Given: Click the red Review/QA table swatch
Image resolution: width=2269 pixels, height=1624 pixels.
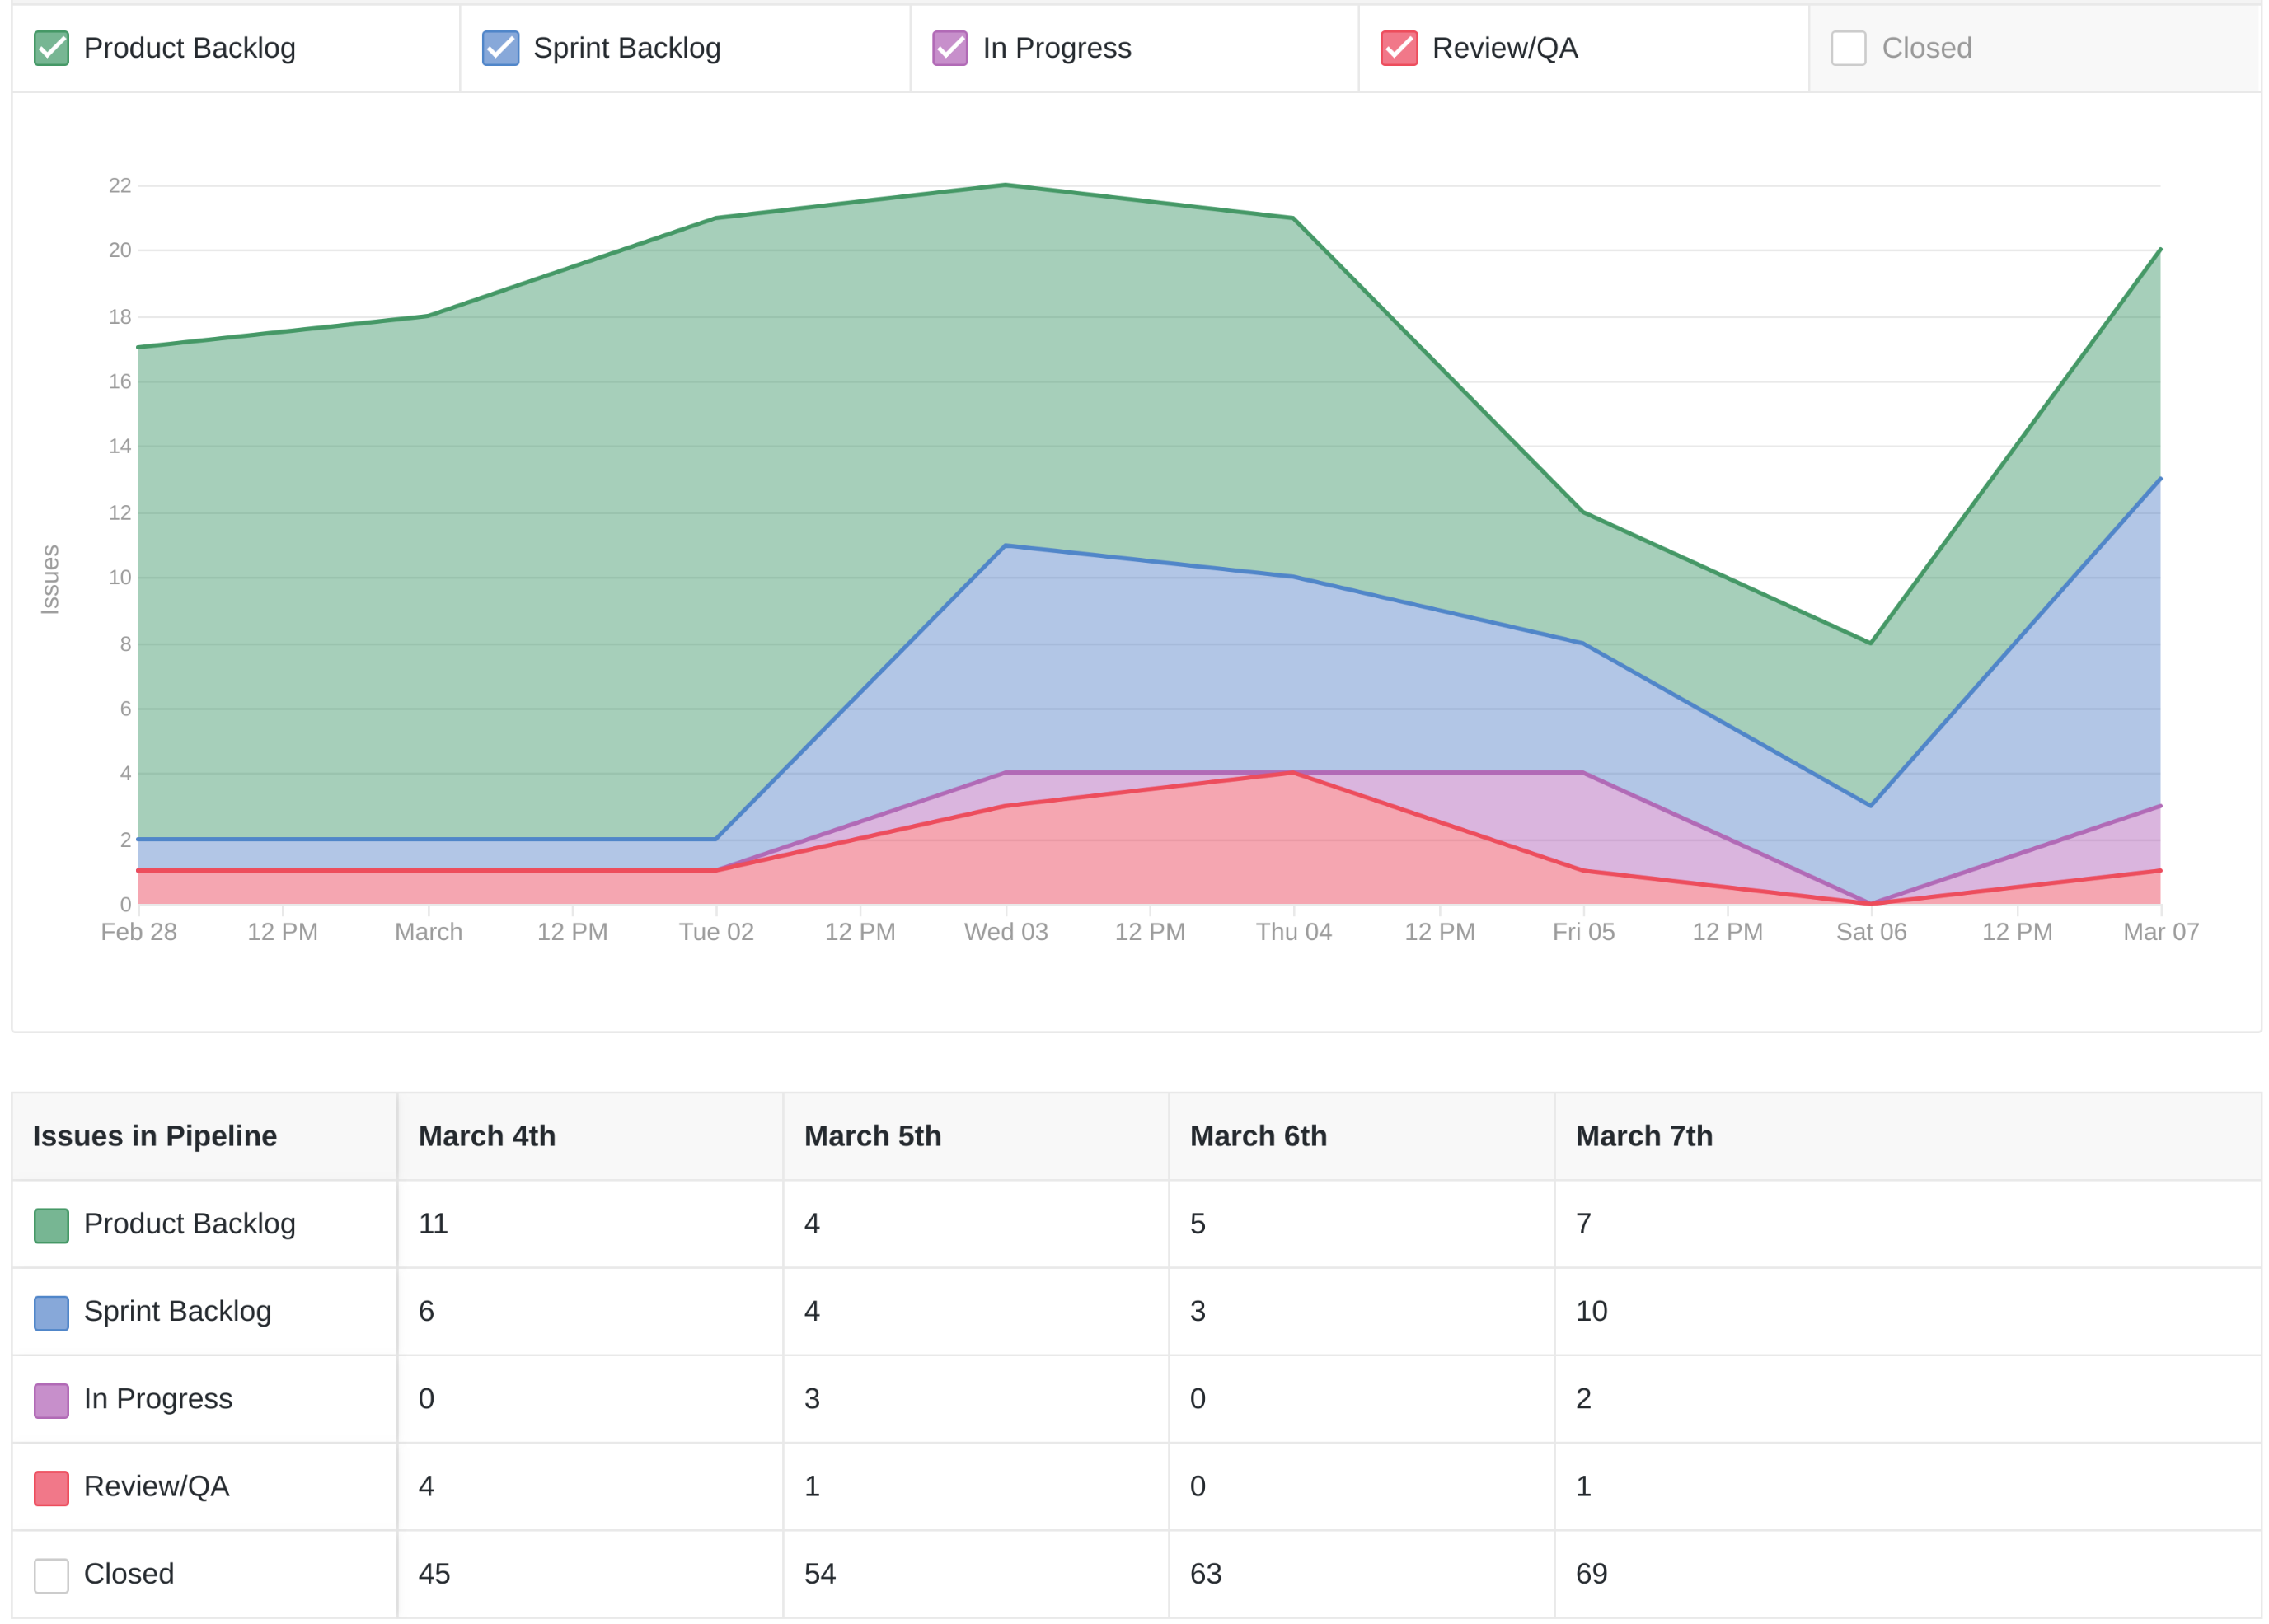Looking at the screenshot, I should [51, 1487].
